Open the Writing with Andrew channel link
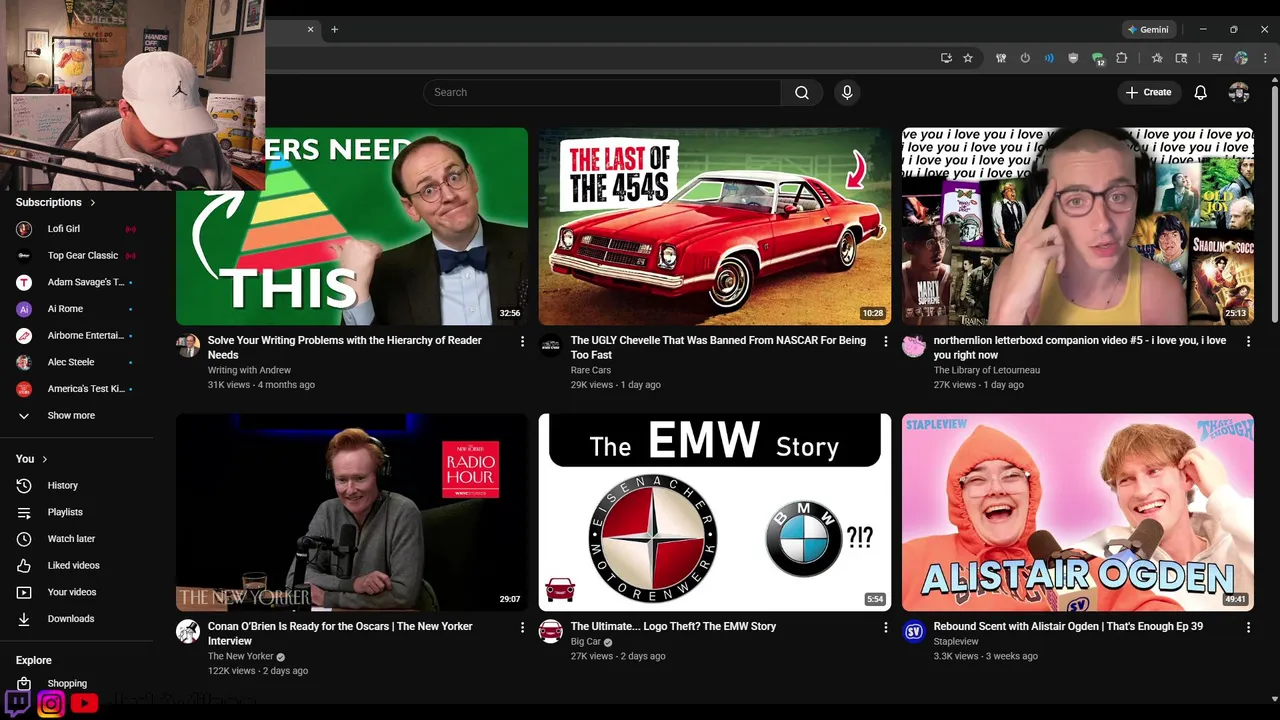The width and height of the screenshot is (1280, 720). [249, 370]
